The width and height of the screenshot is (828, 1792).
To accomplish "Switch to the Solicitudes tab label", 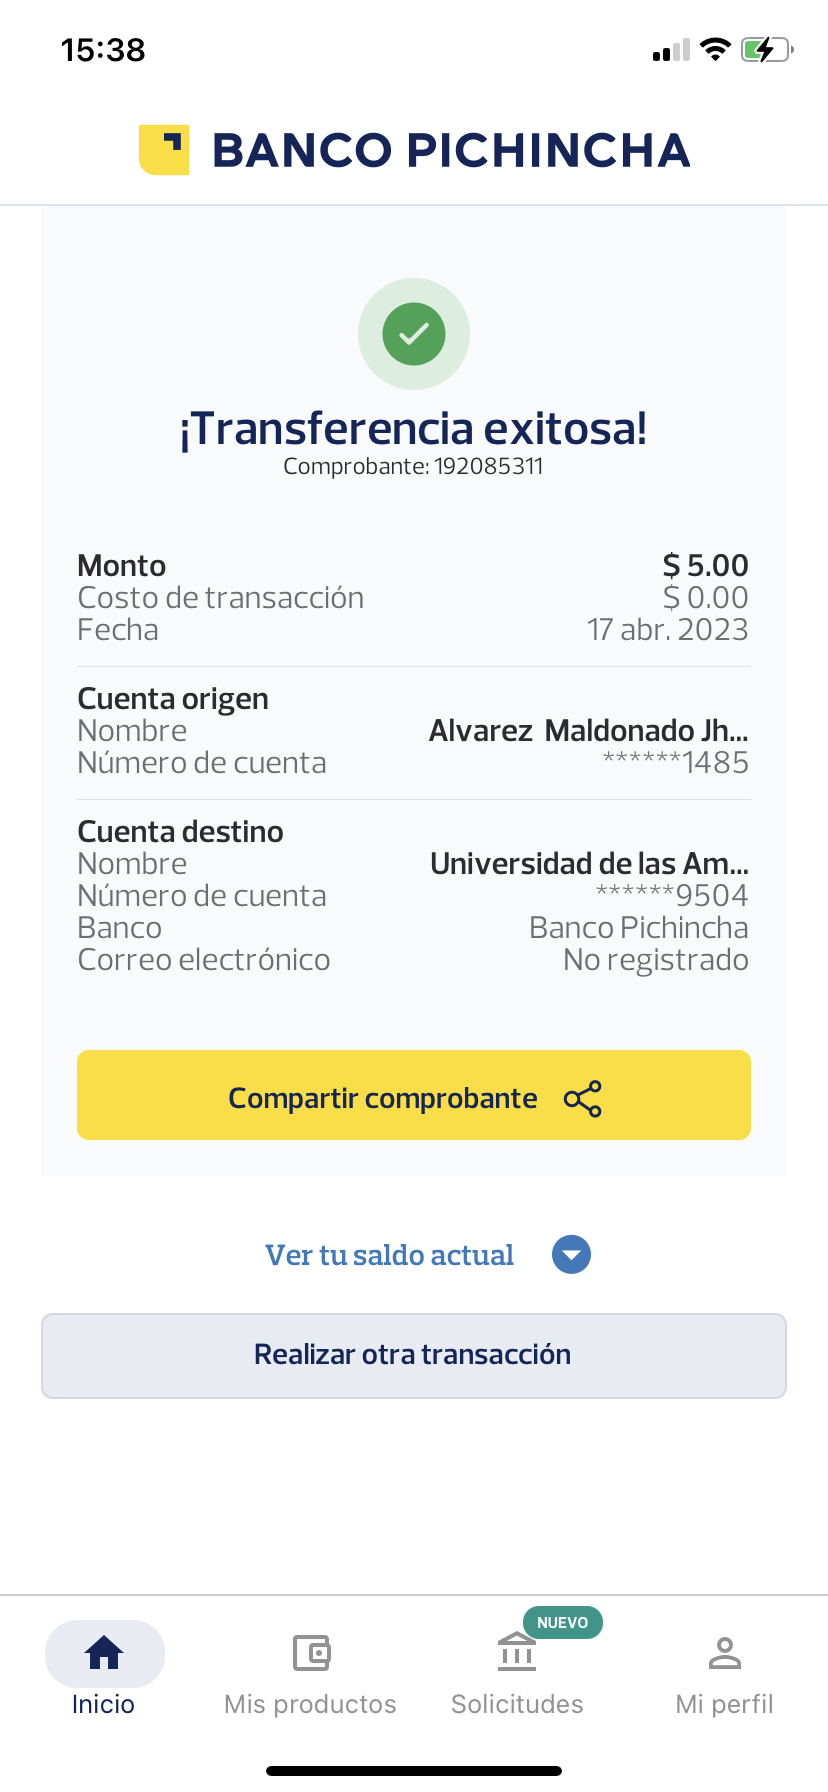I will pos(517,1704).
